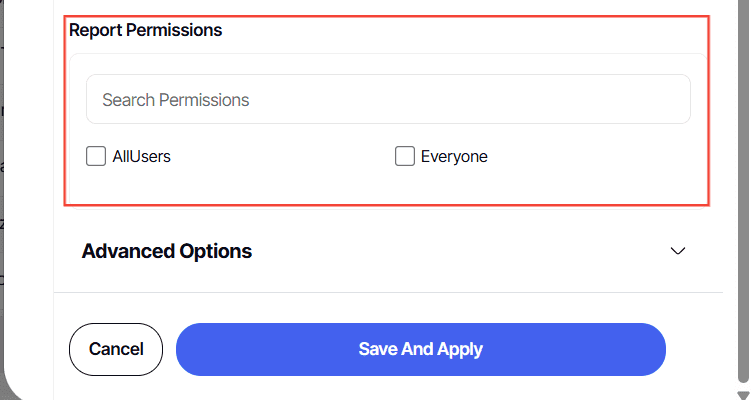
Task: Click the Cancel button
Action: 116,349
